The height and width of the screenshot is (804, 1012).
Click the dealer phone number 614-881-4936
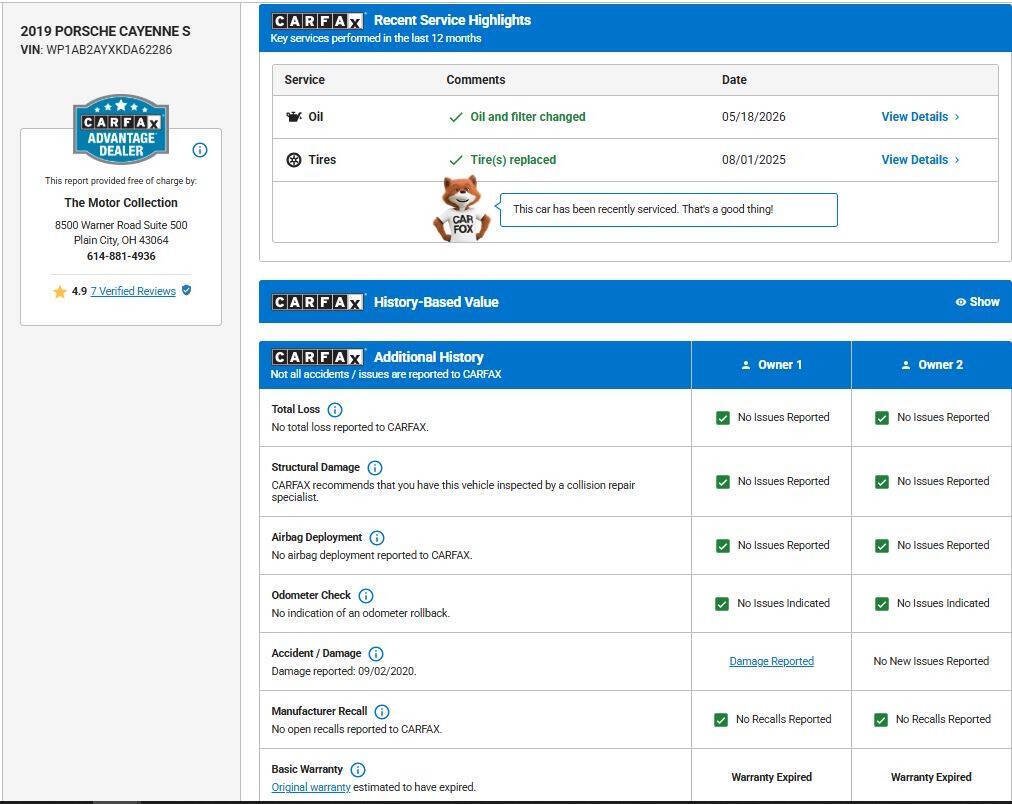[x=121, y=256]
